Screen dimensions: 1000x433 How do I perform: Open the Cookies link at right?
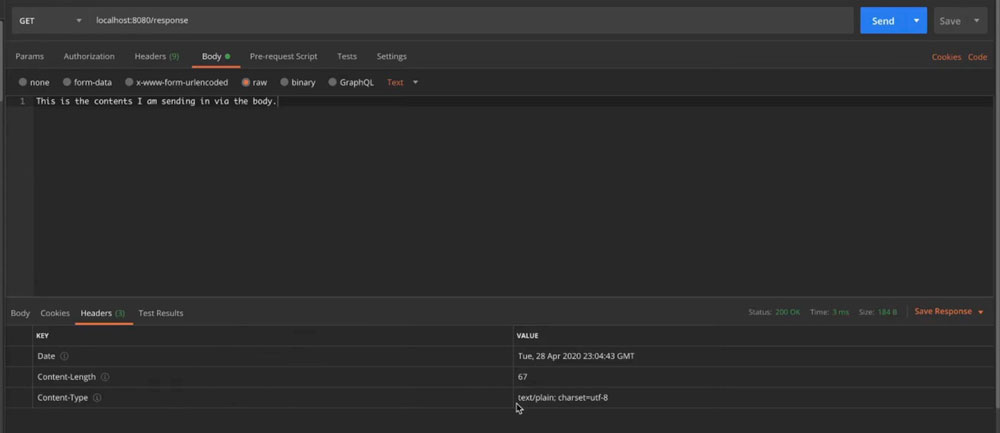(x=946, y=57)
